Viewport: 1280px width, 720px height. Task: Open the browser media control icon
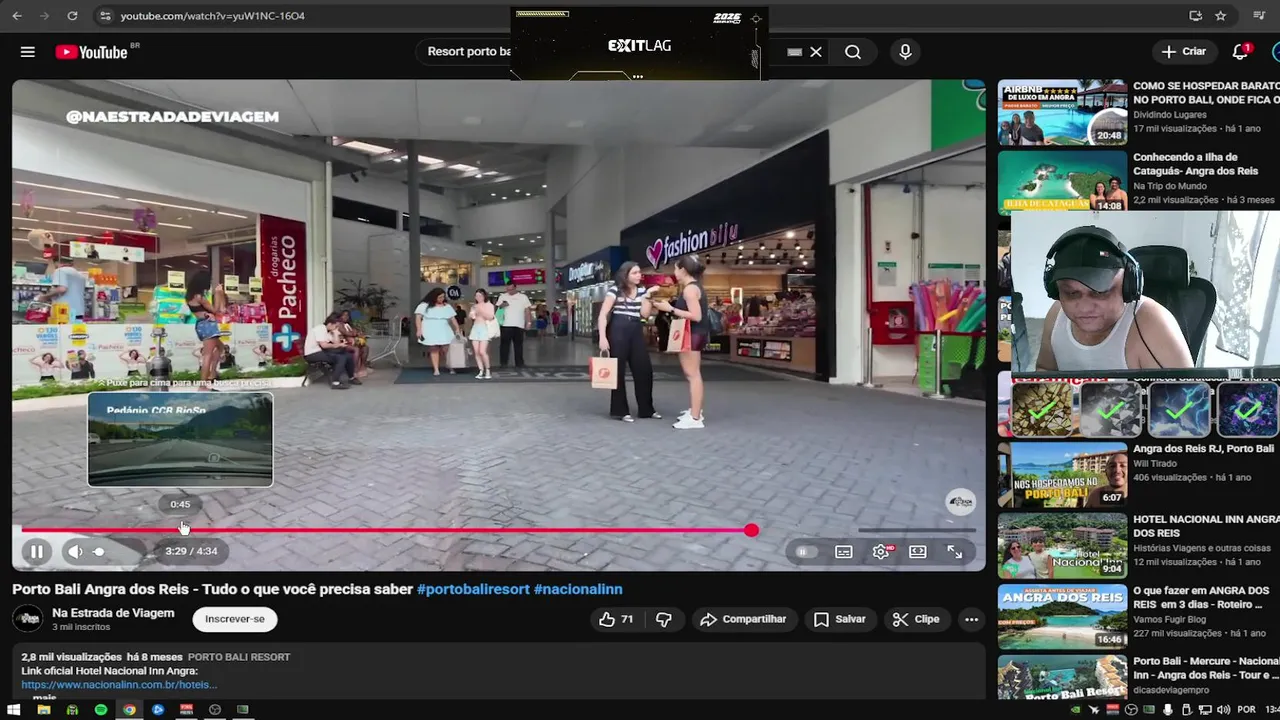(x=1259, y=16)
